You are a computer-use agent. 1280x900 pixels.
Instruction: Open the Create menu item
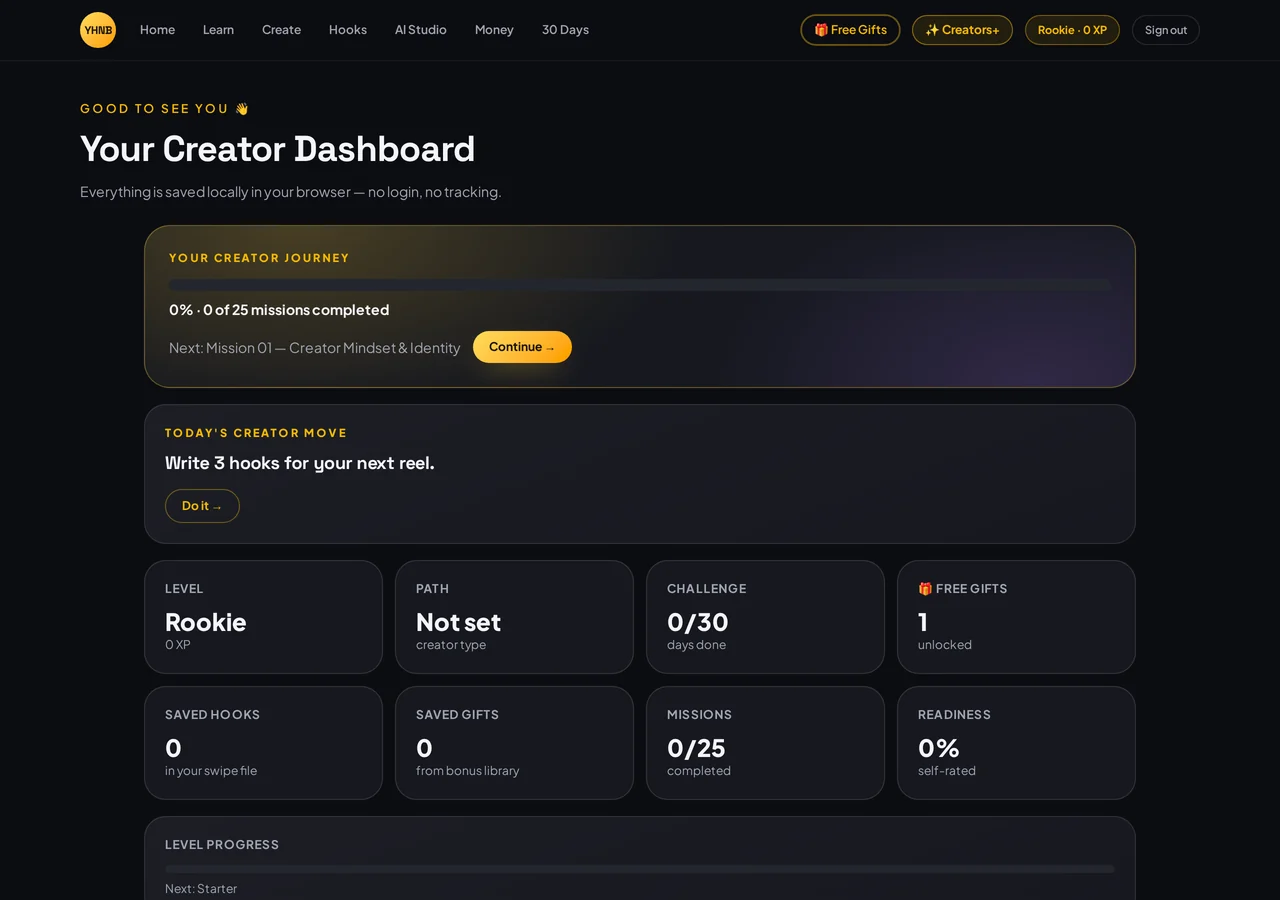[281, 30]
